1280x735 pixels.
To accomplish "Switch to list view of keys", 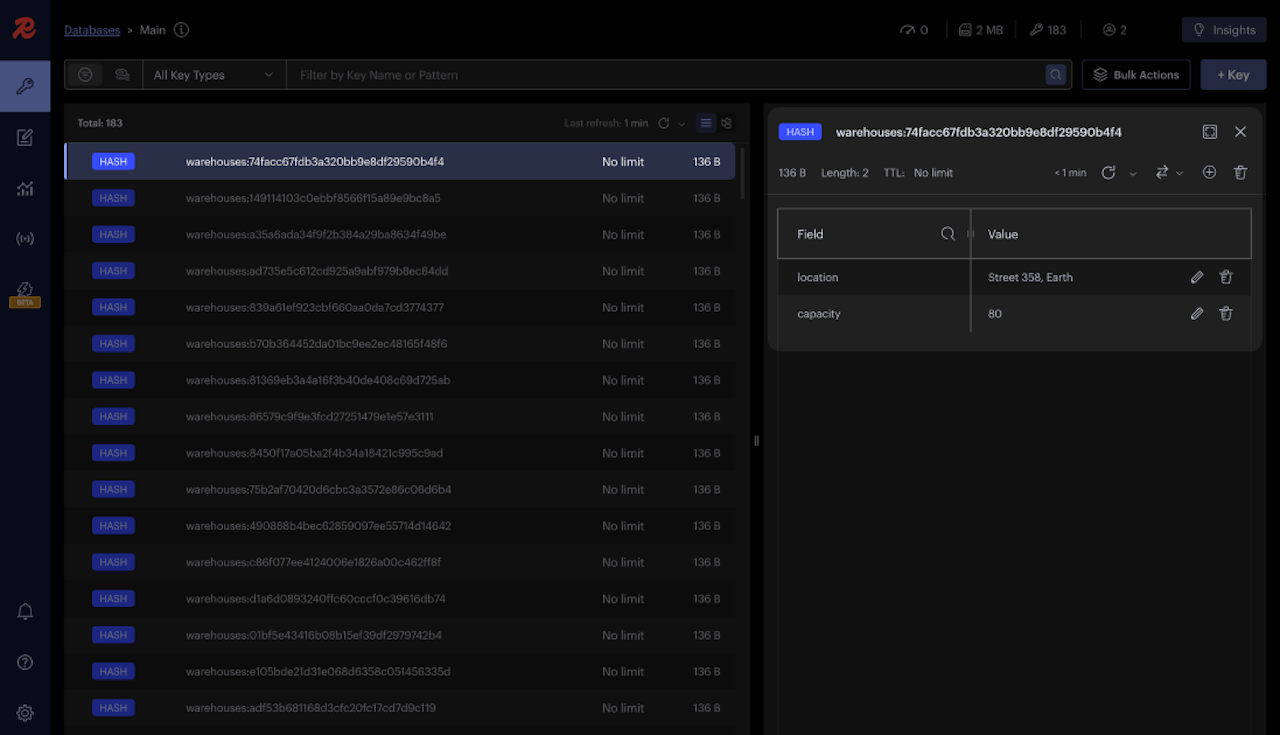I will pos(706,123).
